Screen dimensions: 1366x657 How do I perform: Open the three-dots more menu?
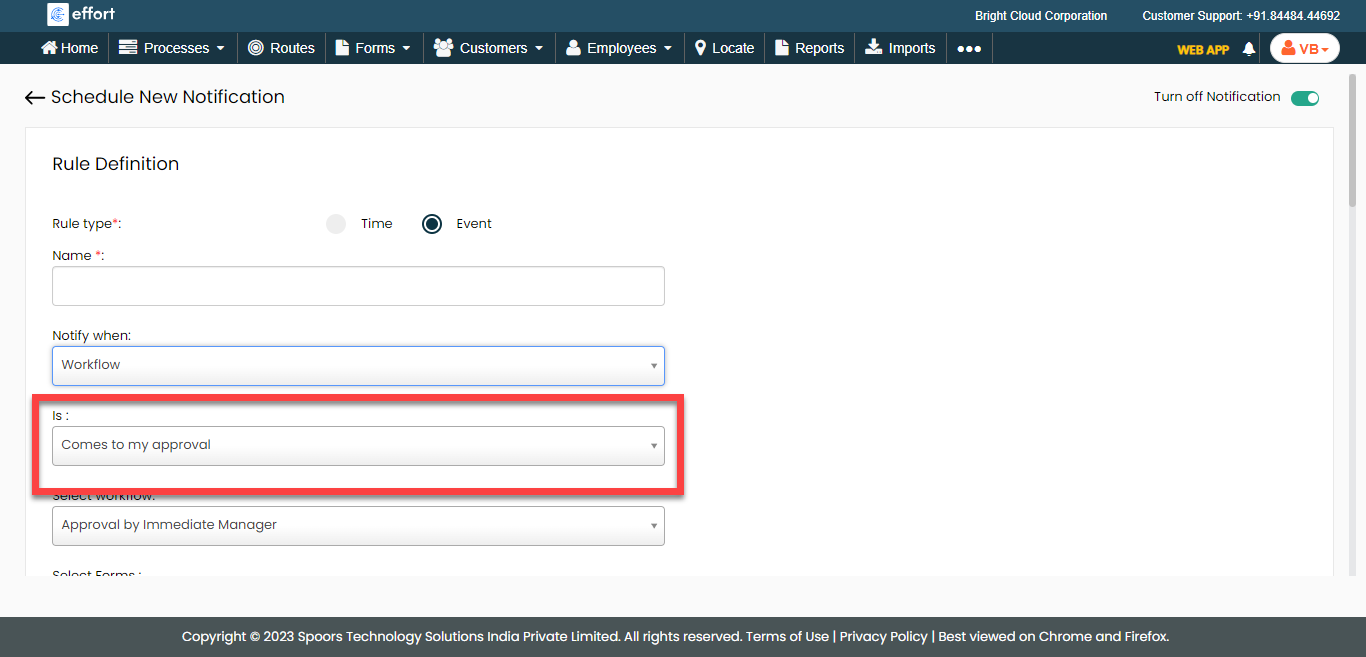pyautogui.click(x=969, y=48)
